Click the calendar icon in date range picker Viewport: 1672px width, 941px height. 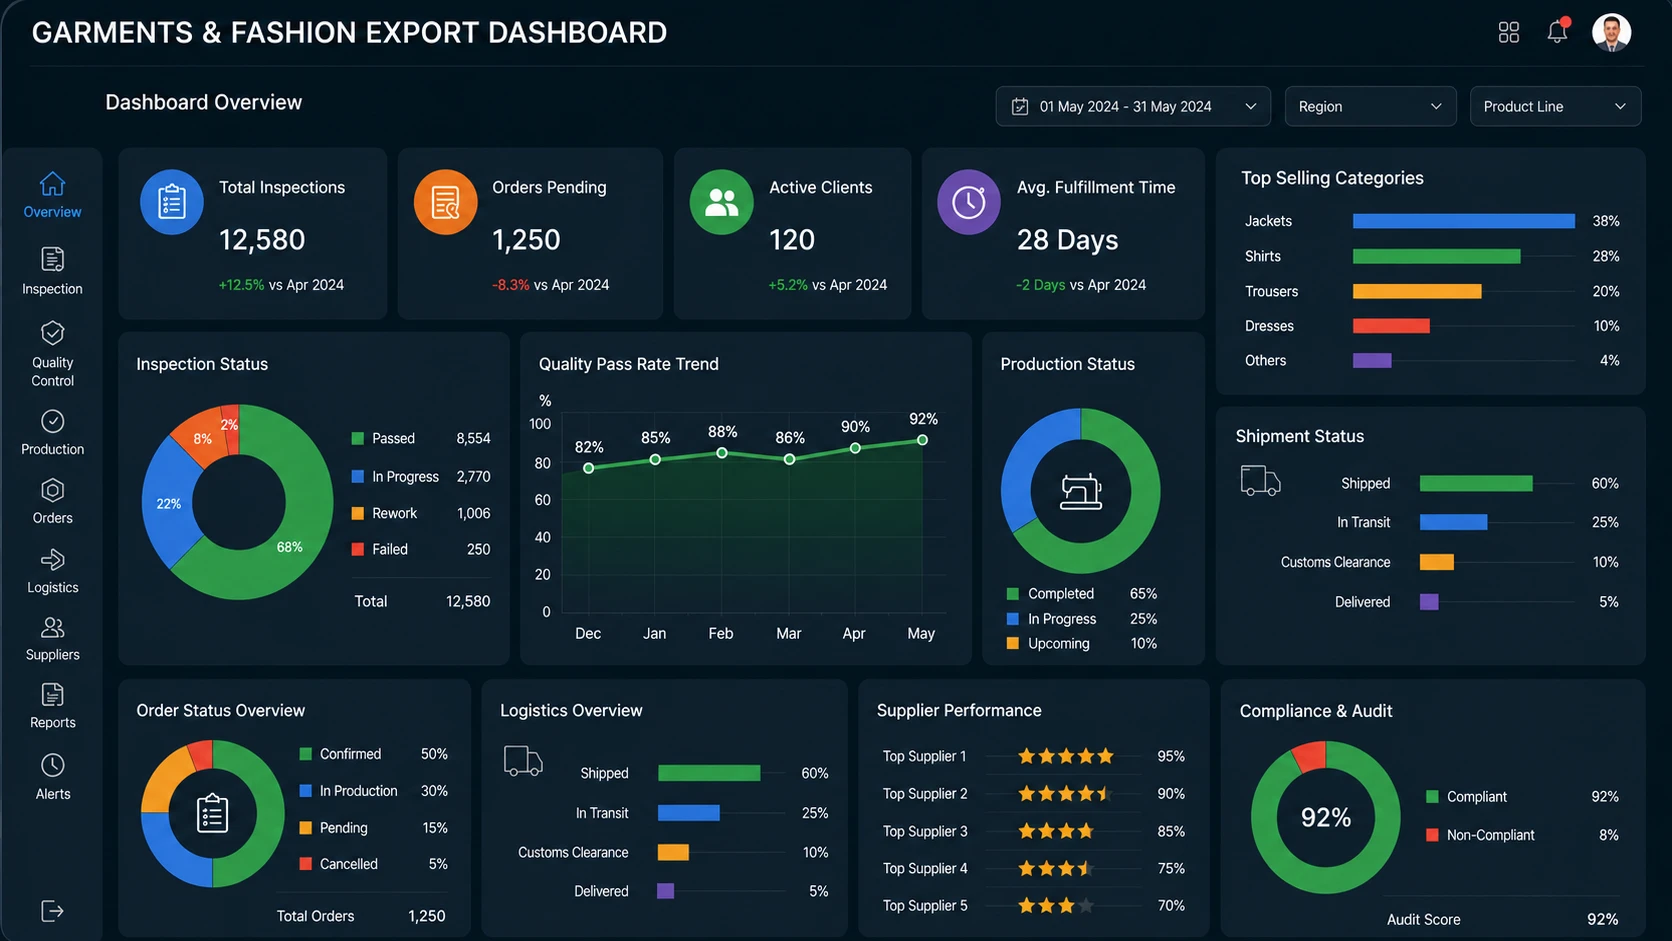point(1020,106)
